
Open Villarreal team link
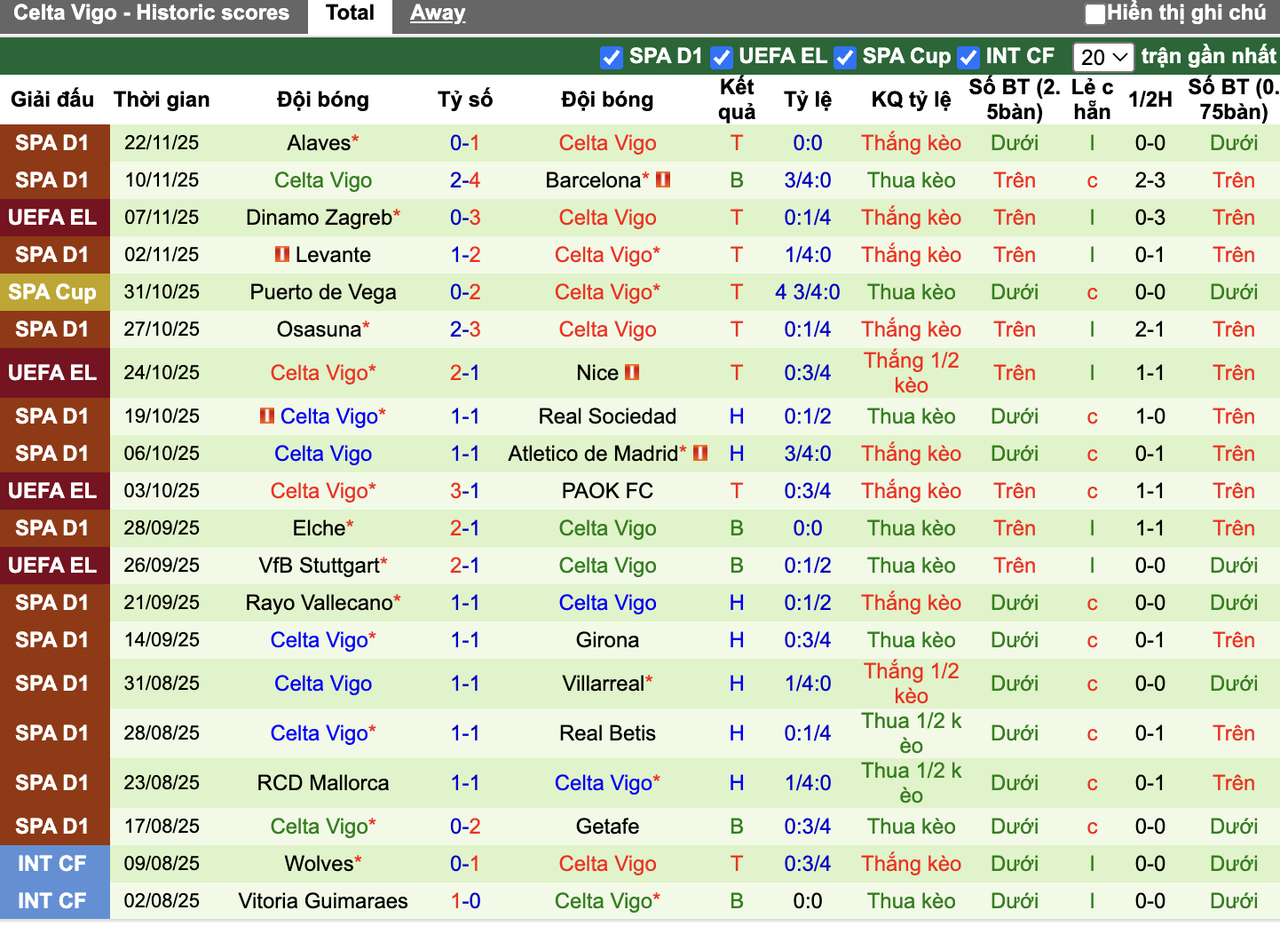pyautogui.click(x=603, y=684)
